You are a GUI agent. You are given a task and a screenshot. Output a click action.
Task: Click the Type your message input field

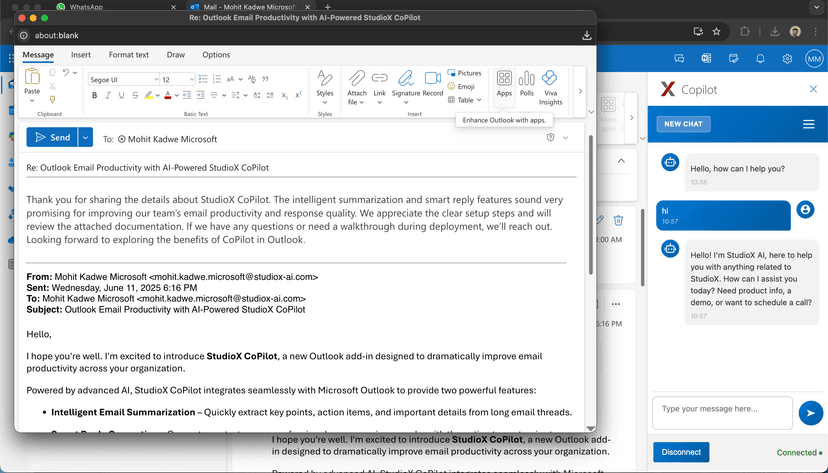(722, 409)
